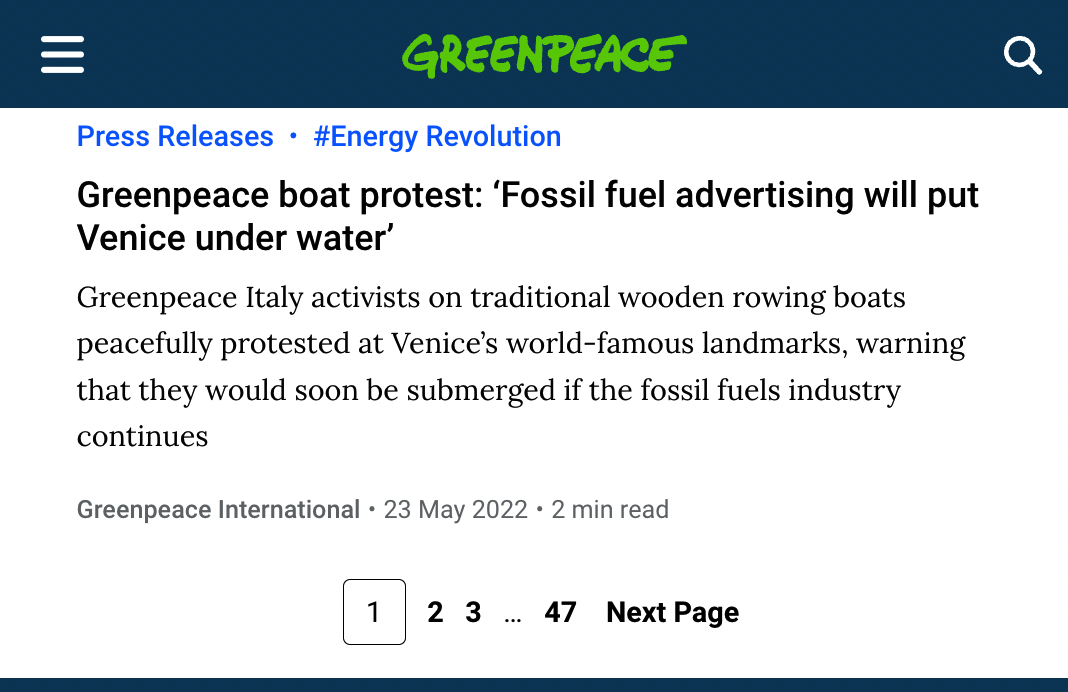This screenshot has height=692, width=1068.
Task: Click bullet between Press Releases and #Energy Revolution
Action: (x=293, y=136)
